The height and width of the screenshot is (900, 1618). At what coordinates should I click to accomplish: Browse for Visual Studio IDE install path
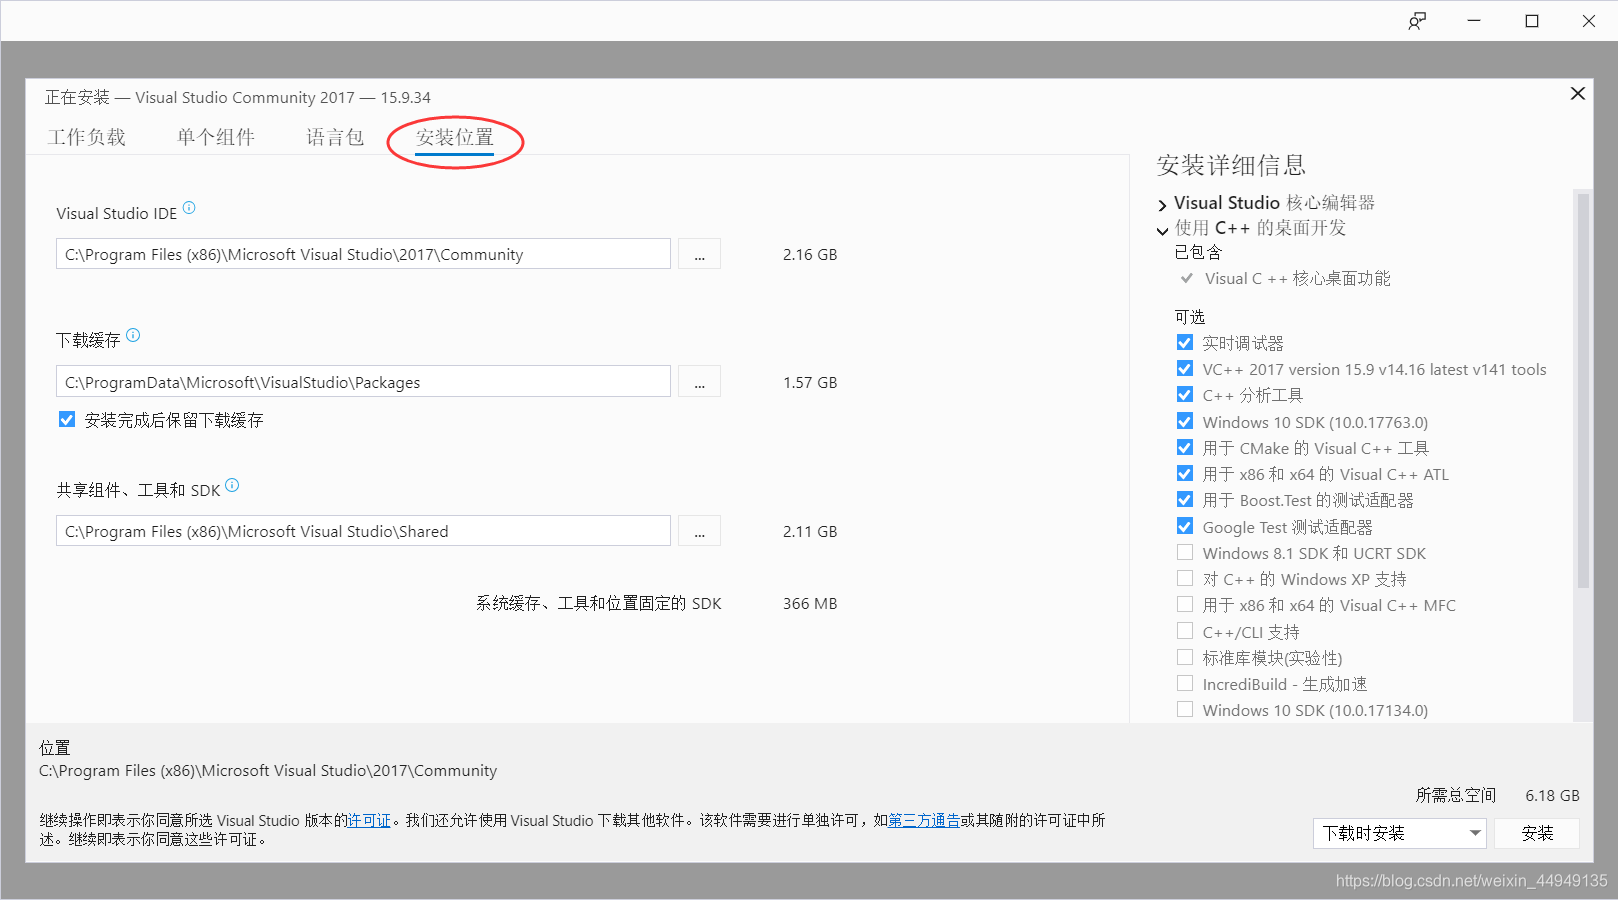pos(700,254)
